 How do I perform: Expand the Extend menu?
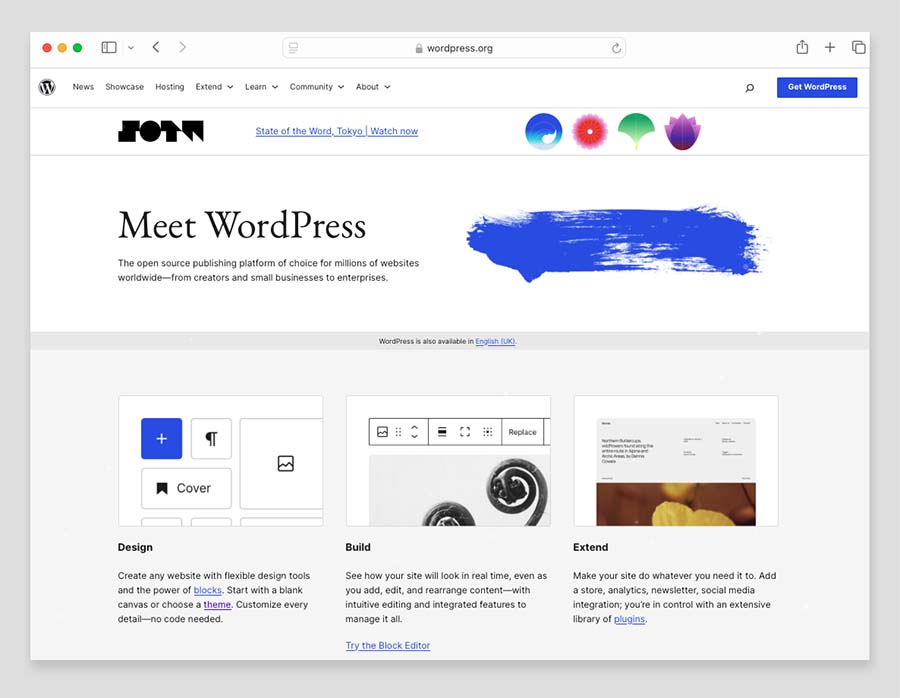(214, 87)
